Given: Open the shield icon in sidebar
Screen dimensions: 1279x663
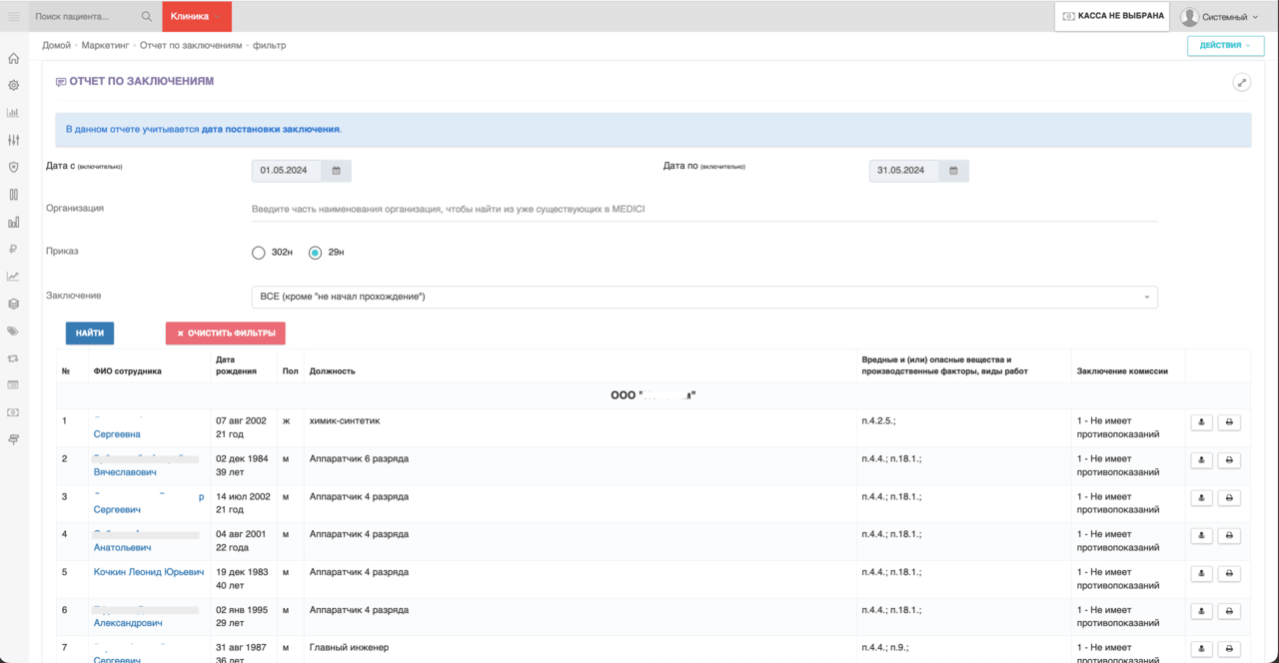Looking at the screenshot, I should point(13,167).
